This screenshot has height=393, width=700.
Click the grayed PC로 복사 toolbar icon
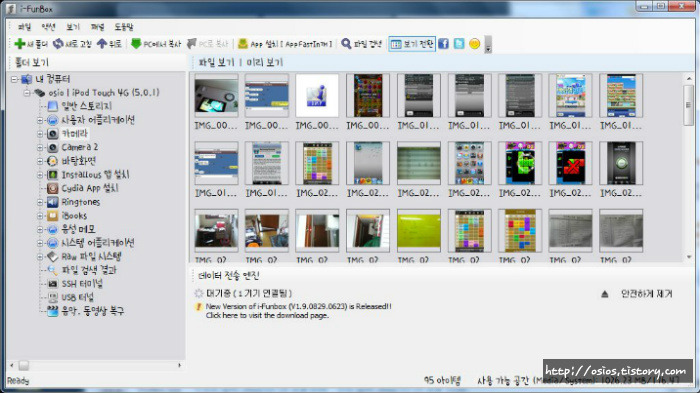[192, 44]
